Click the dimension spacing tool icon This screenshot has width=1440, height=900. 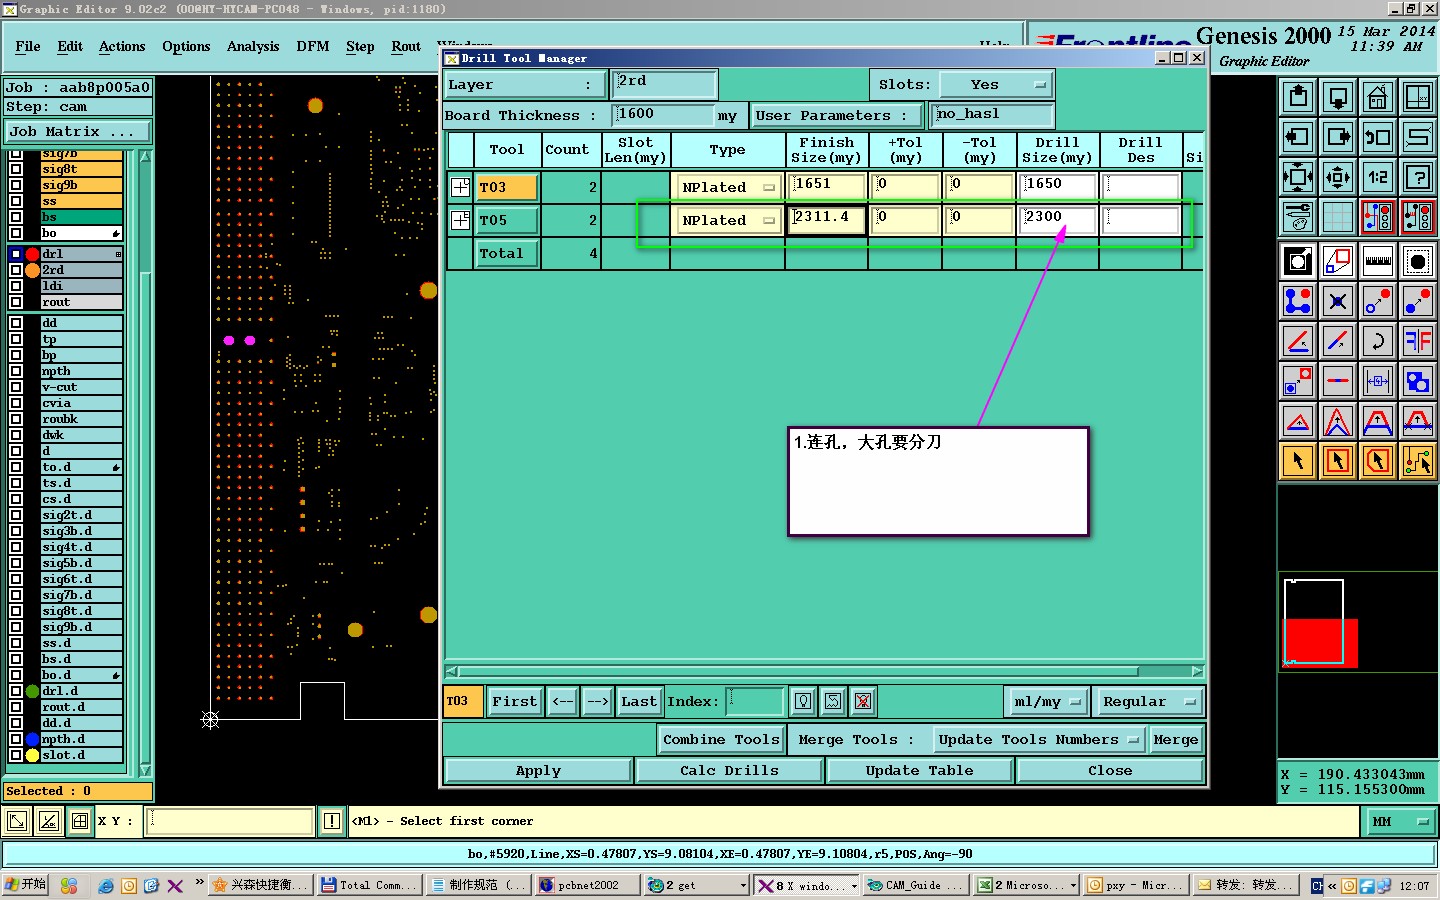1378,381
